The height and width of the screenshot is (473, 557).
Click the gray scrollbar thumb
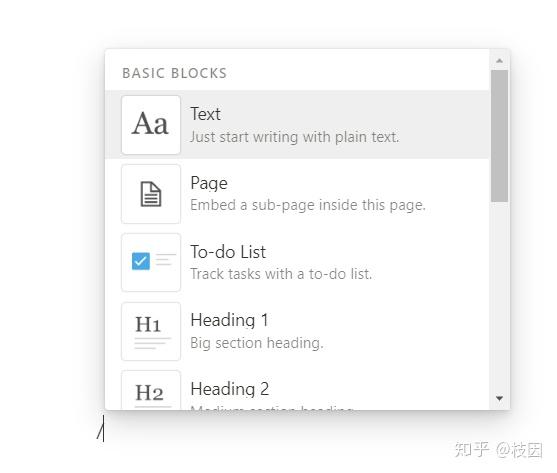(499, 136)
